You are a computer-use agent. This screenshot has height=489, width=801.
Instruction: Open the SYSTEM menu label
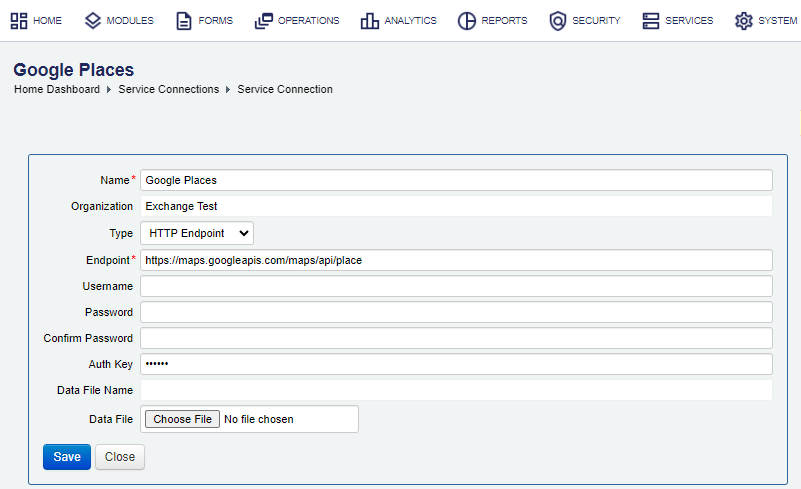[778, 20]
